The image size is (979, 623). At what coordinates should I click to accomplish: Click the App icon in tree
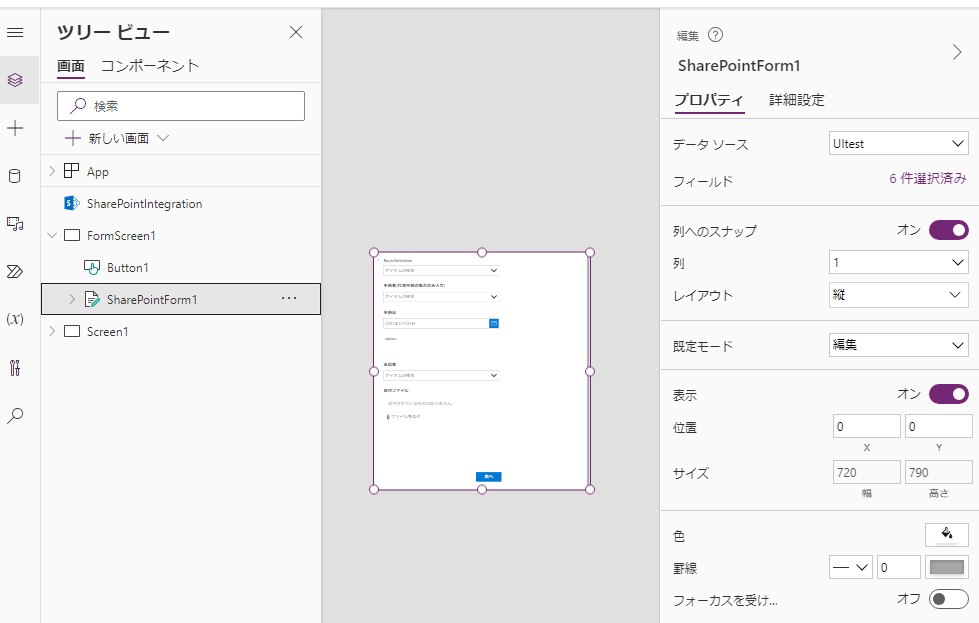click(72, 171)
